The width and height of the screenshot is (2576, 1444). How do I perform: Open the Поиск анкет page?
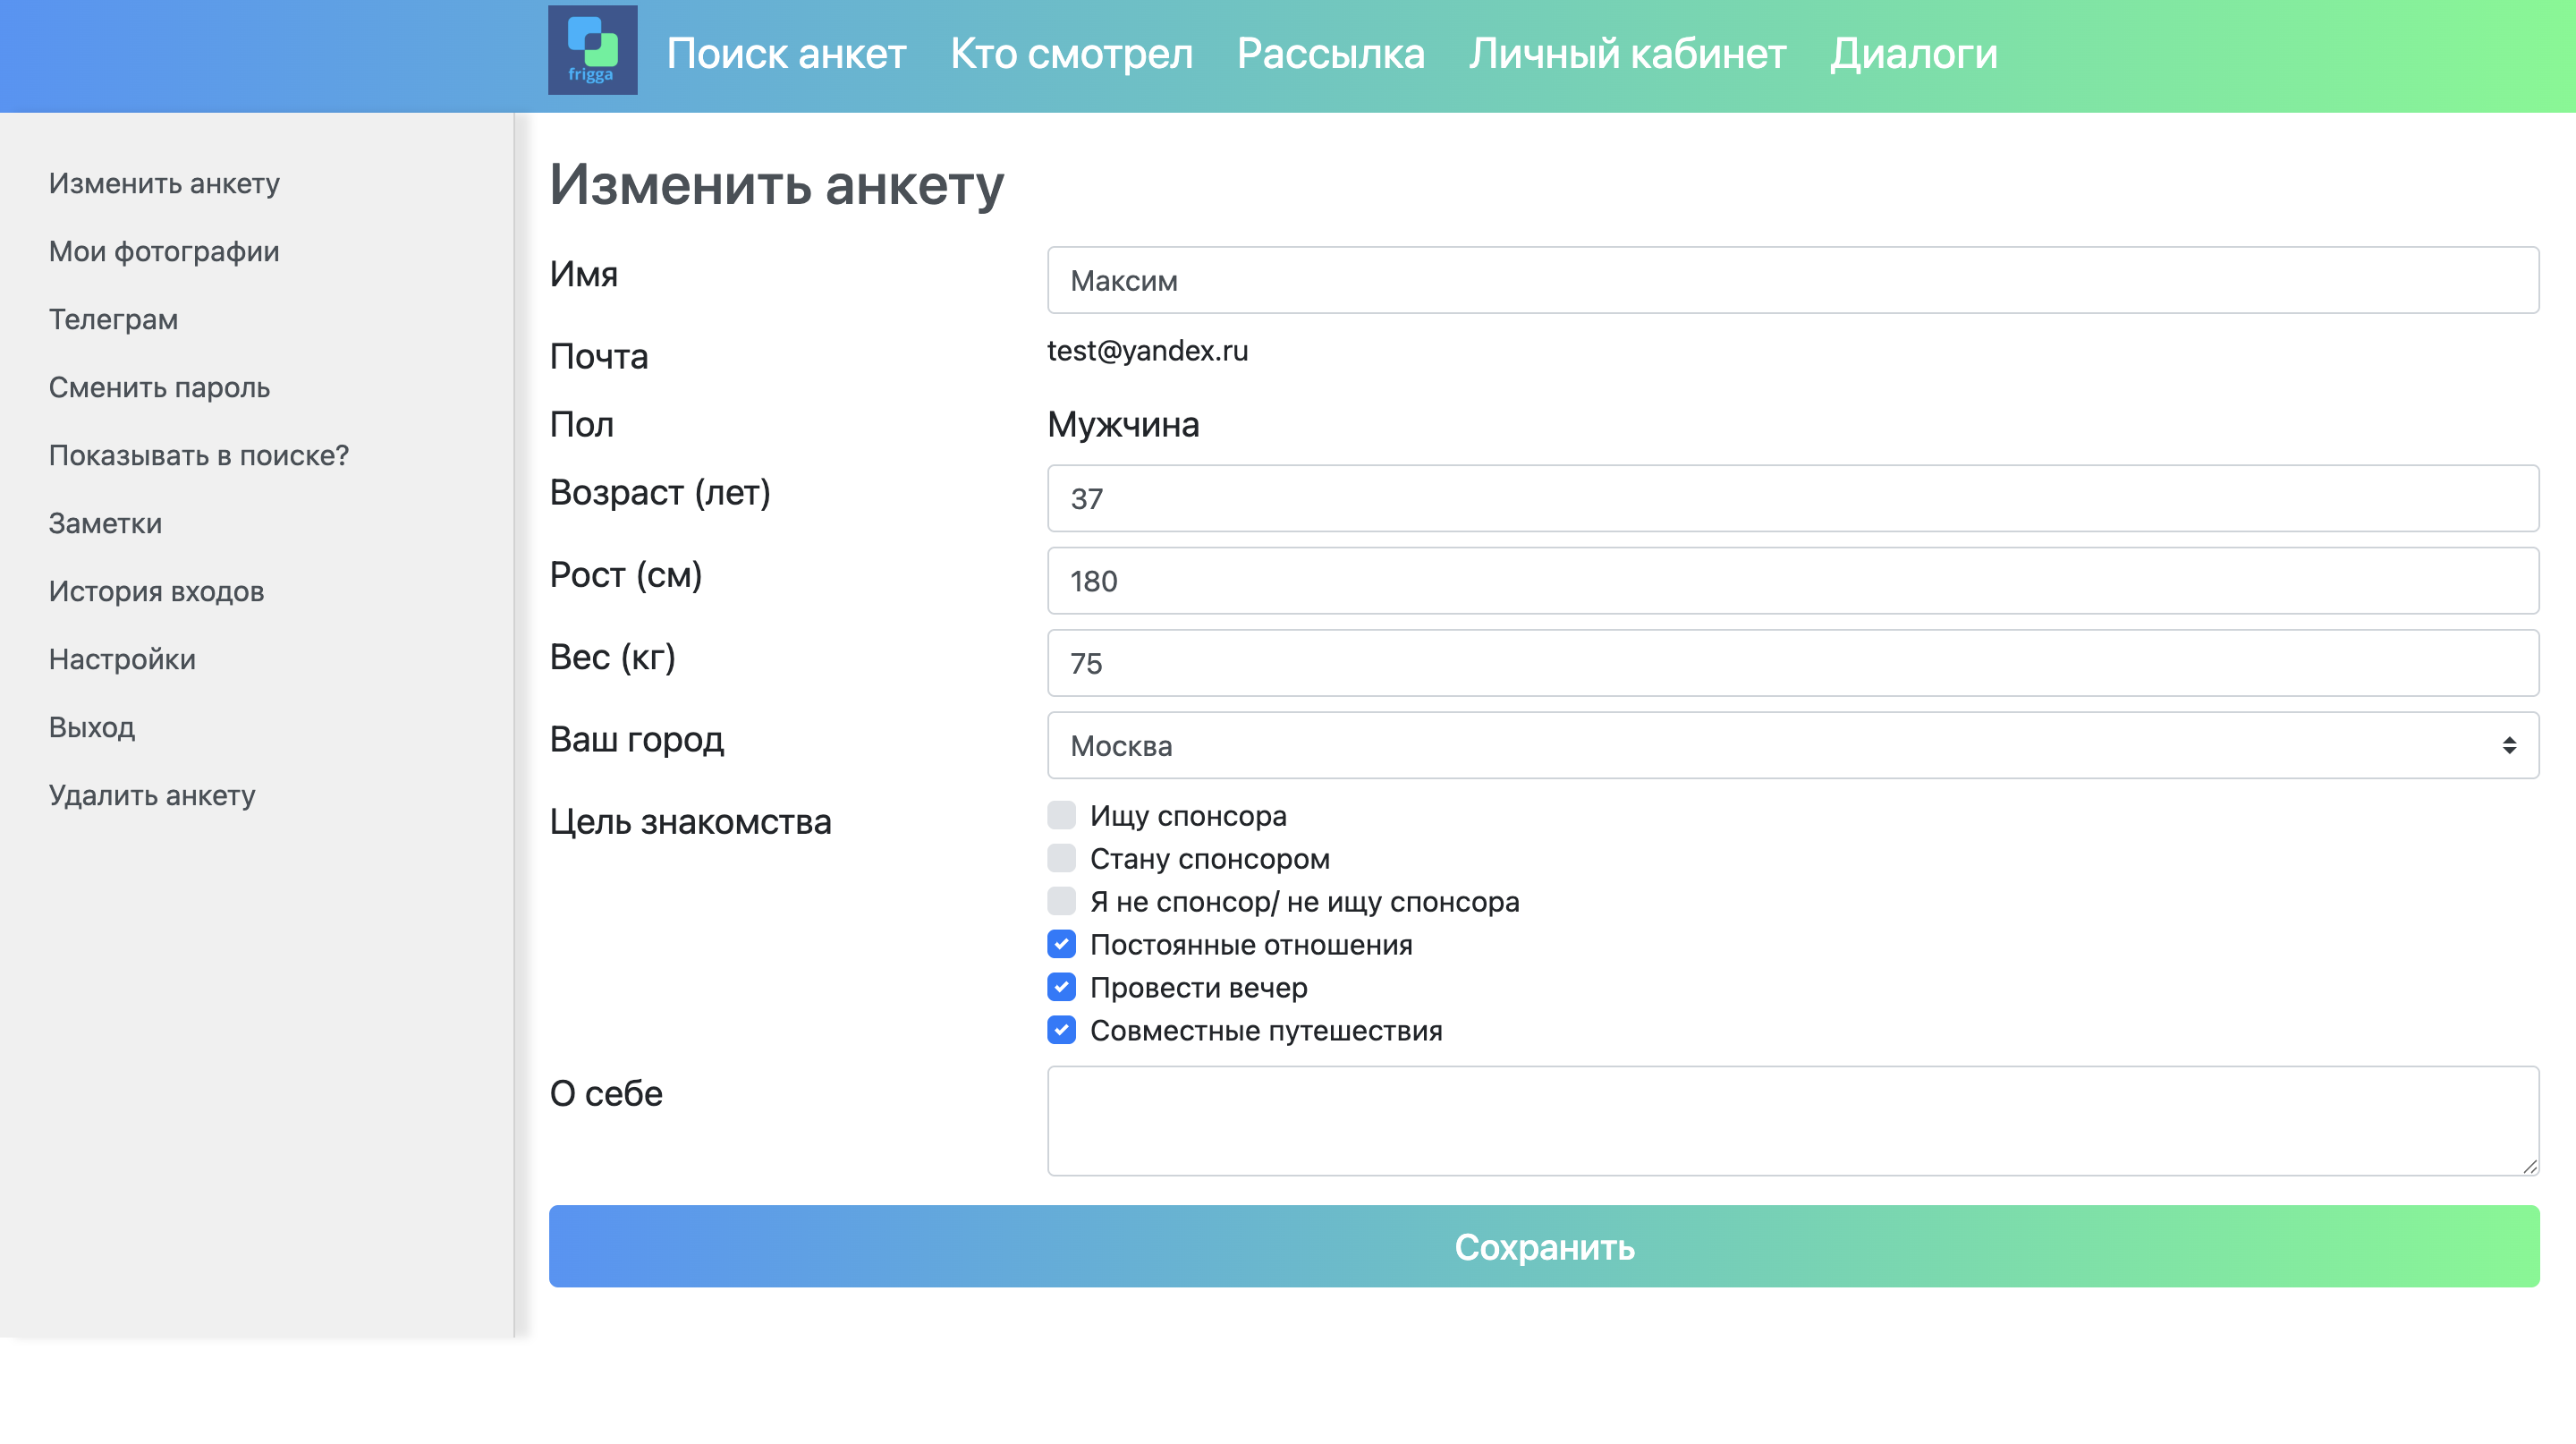click(786, 54)
